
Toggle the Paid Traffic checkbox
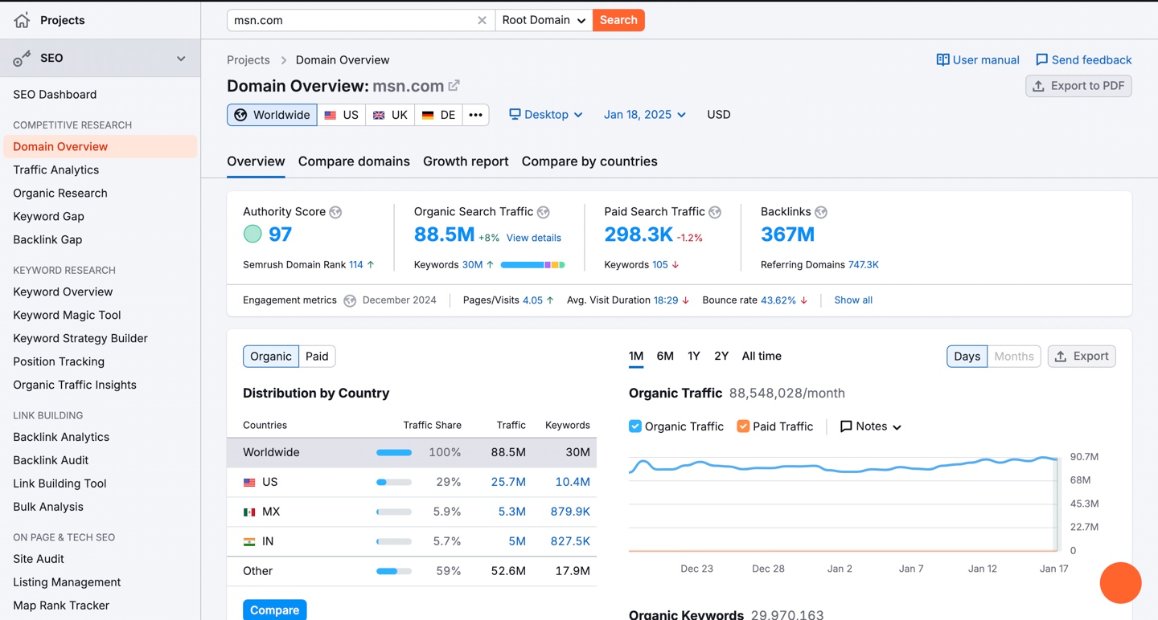click(x=743, y=426)
